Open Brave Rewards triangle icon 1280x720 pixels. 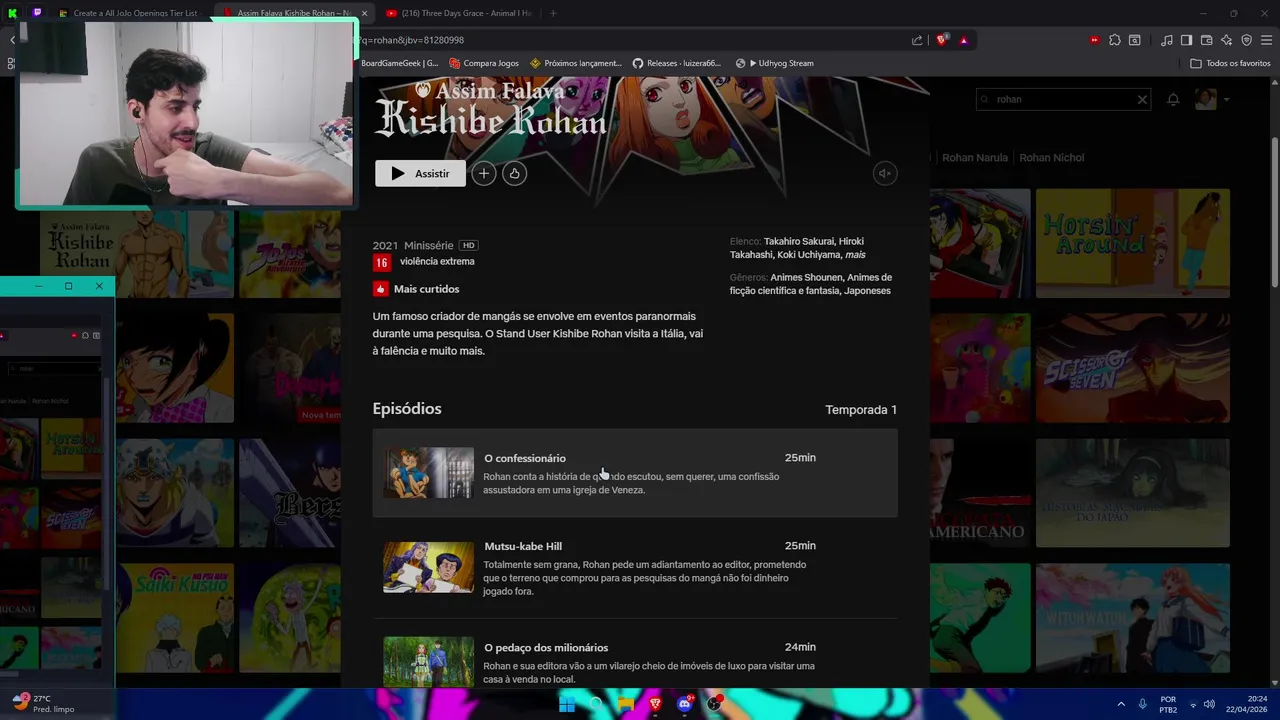(964, 40)
